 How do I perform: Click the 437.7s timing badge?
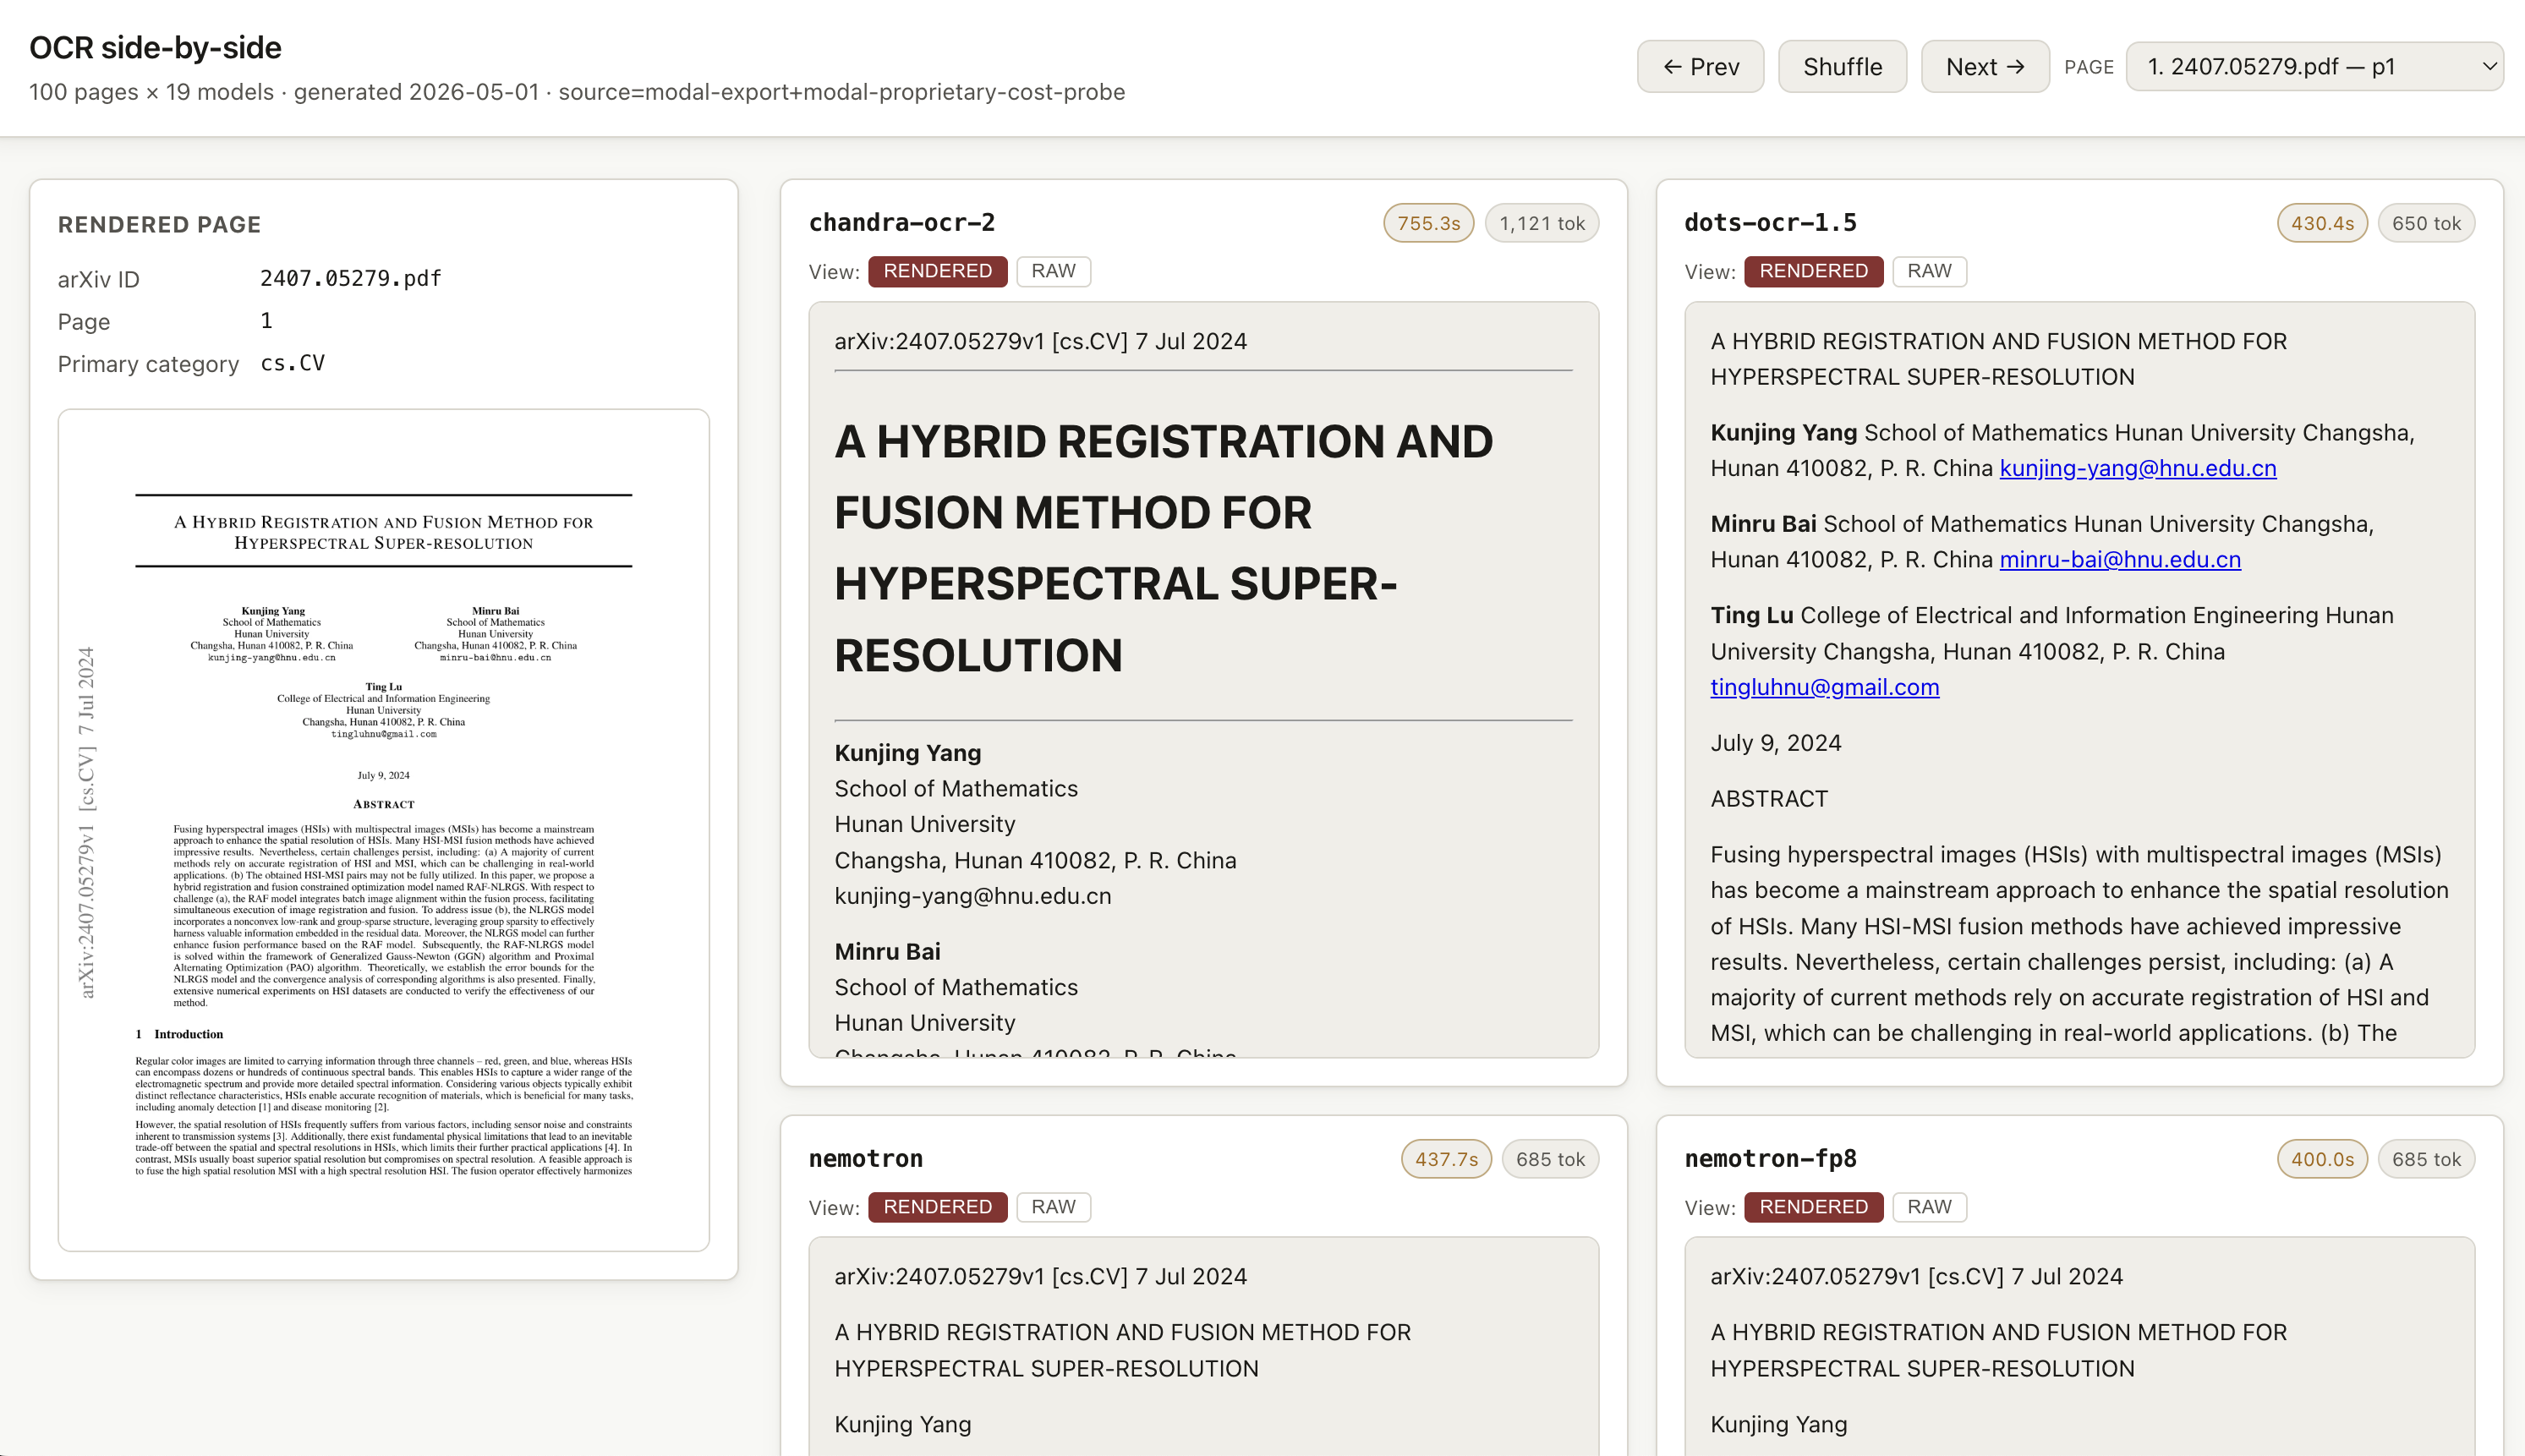click(x=1446, y=1159)
